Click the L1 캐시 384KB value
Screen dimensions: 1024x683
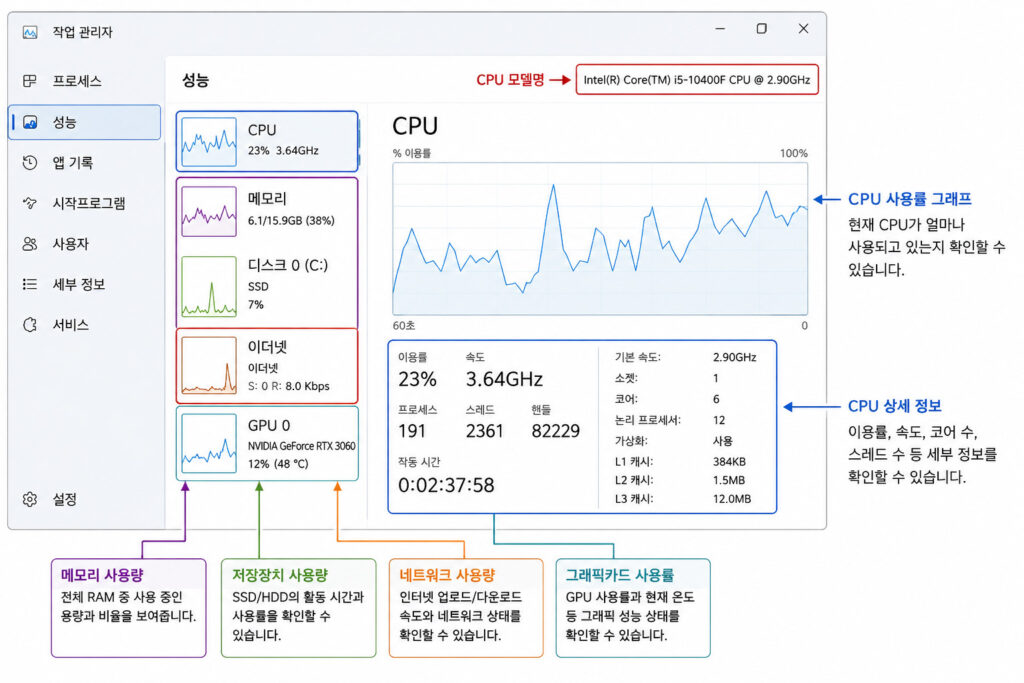pyautogui.click(x=729, y=462)
